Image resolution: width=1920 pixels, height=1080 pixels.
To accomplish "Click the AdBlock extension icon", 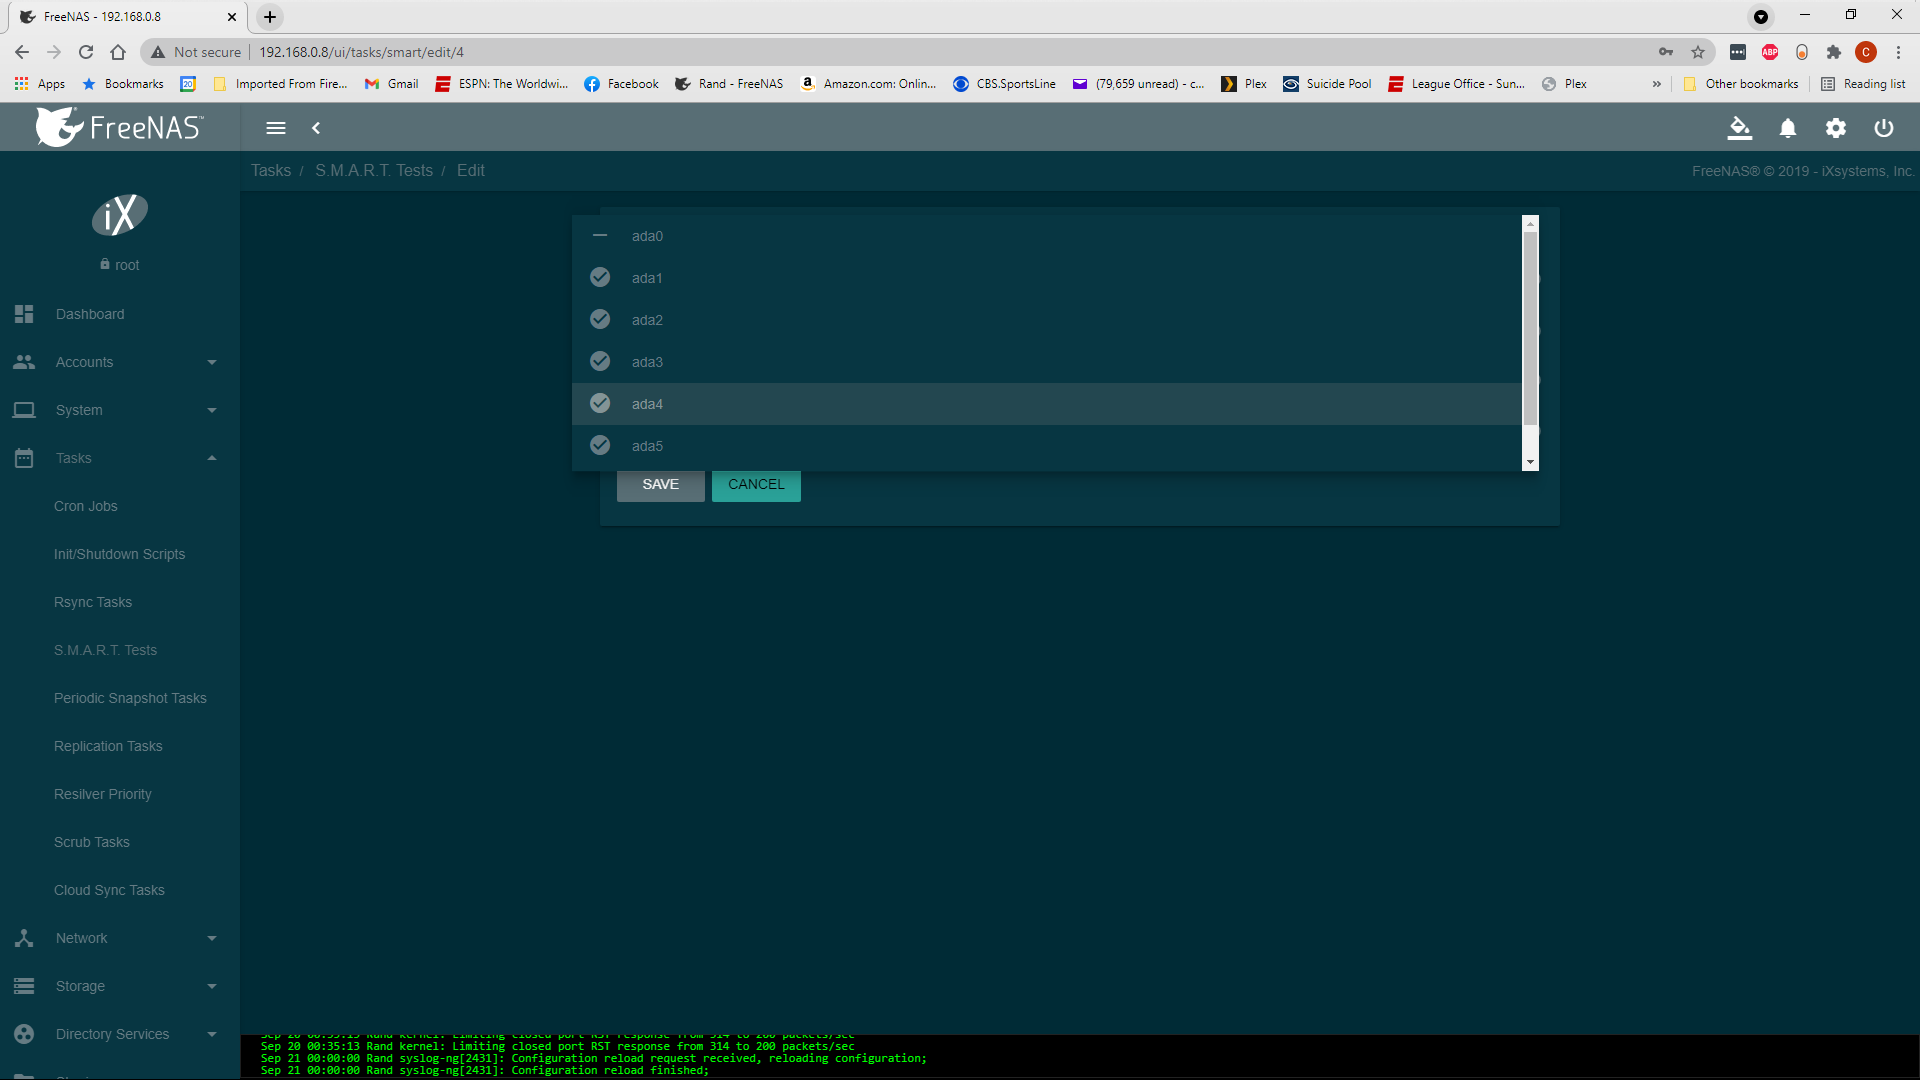I will (1770, 52).
